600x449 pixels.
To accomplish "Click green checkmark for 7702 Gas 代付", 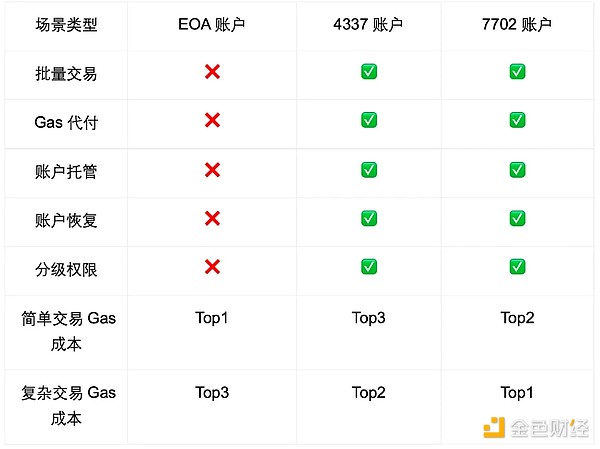I will [517, 120].
